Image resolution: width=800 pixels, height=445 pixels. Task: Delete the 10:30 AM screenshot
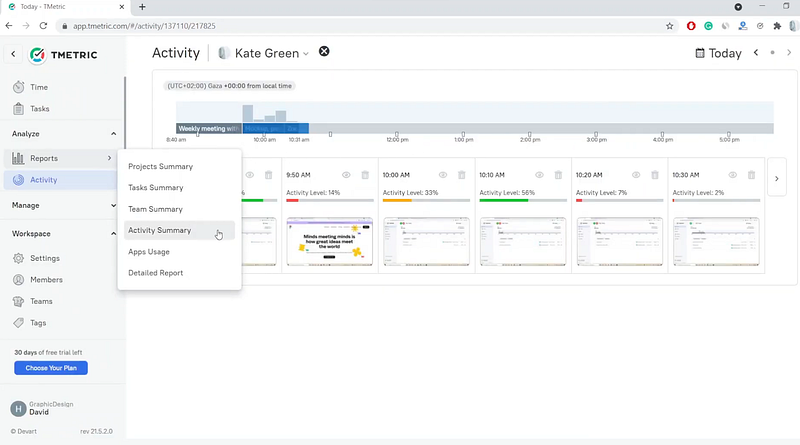(x=752, y=175)
